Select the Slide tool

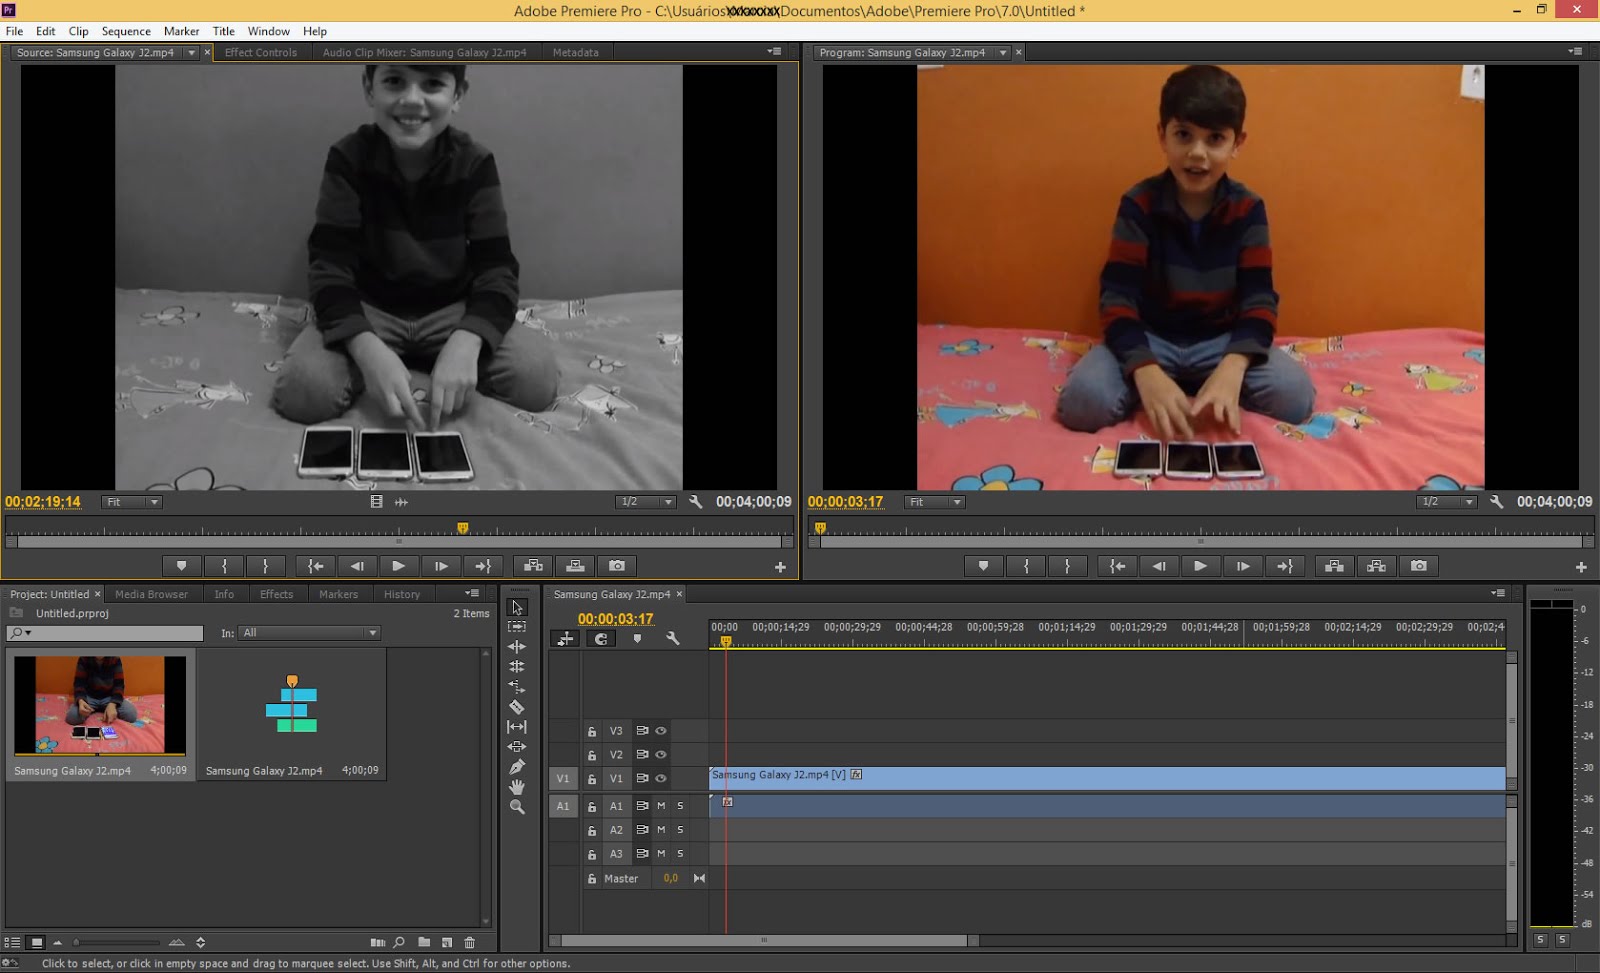point(517,747)
